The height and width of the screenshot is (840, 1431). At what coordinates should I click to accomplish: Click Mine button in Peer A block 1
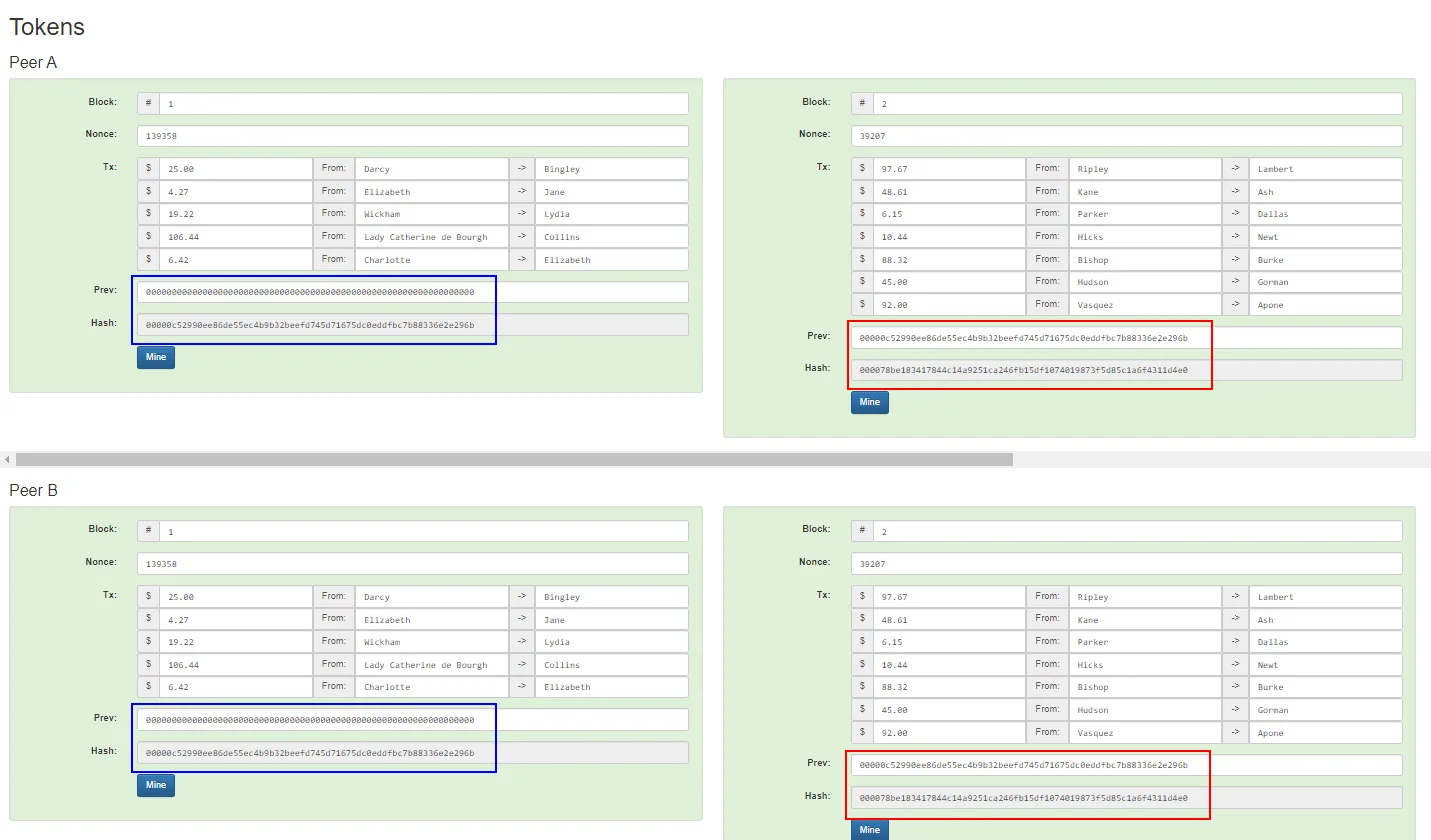[156, 357]
